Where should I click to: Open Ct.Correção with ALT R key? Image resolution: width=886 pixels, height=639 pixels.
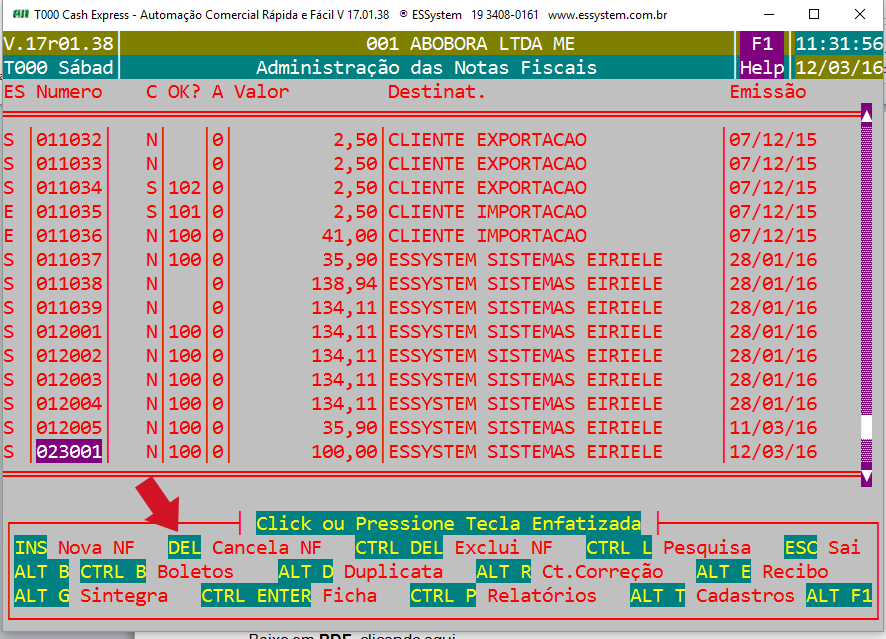tap(504, 572)
